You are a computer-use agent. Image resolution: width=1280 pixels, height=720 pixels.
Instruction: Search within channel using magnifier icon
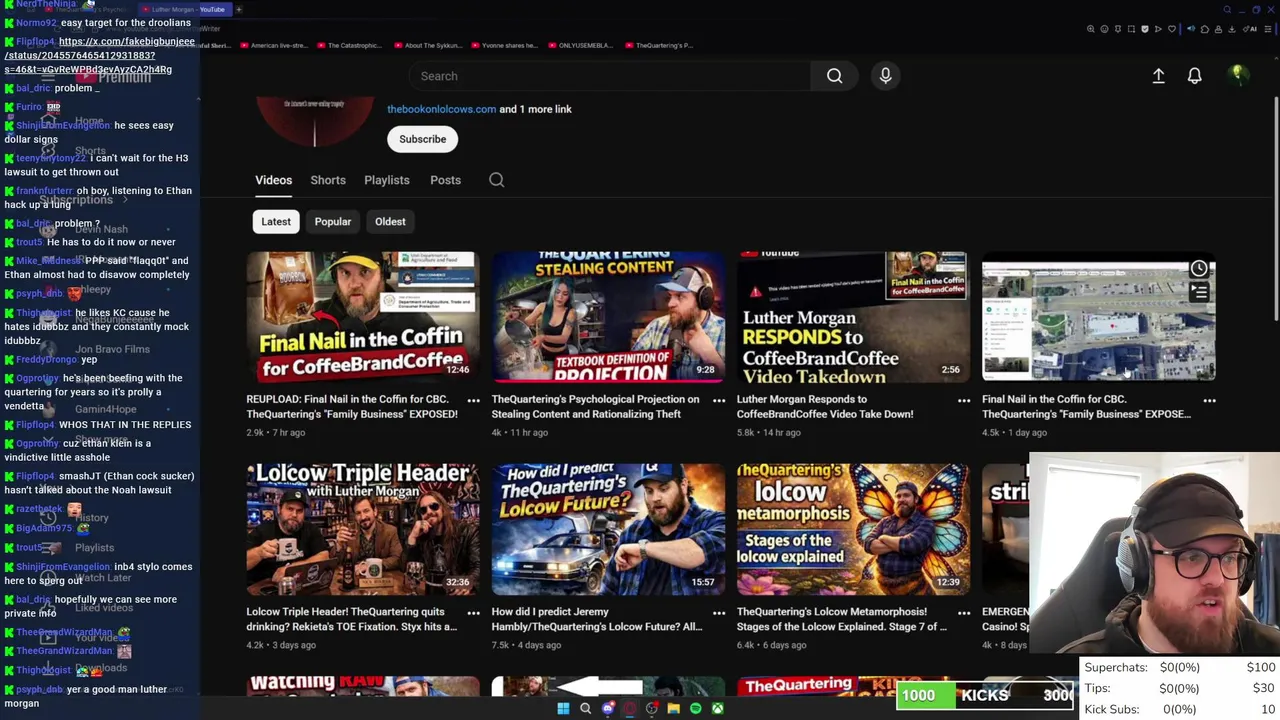tap(496, 180)
